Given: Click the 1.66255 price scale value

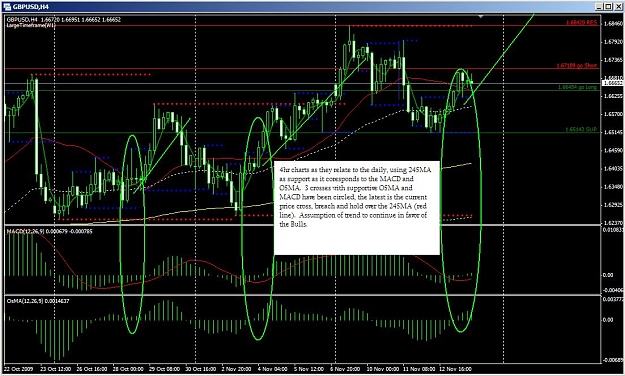Looking at the screenshot, I should 613,96.
